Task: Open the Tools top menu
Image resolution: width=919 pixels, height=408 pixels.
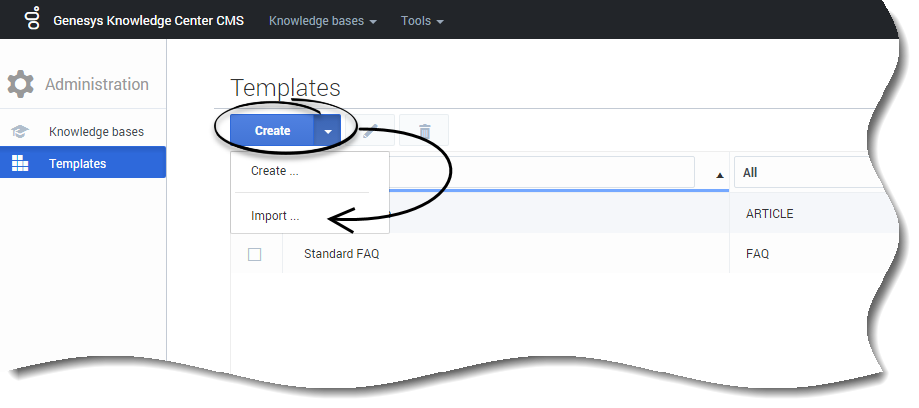Action: (x=422, y=20)
